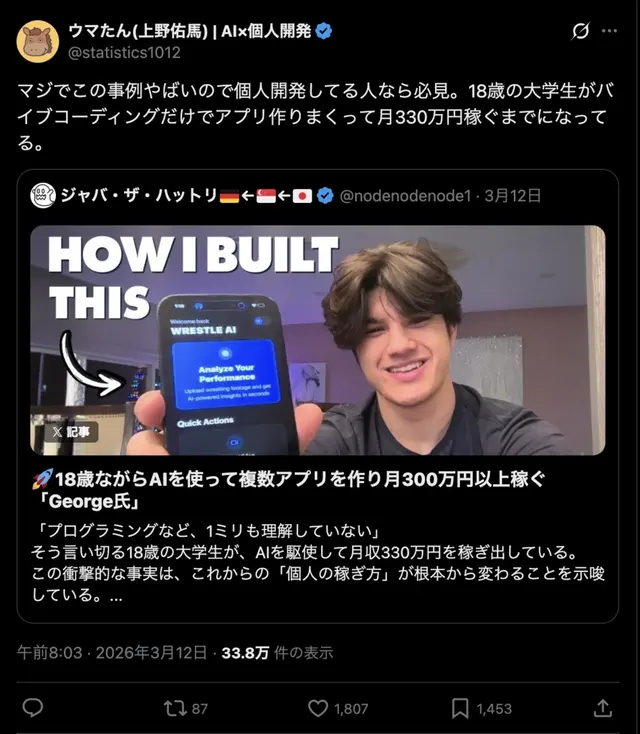Click the quoted author's verified badge

click(325, 196)
